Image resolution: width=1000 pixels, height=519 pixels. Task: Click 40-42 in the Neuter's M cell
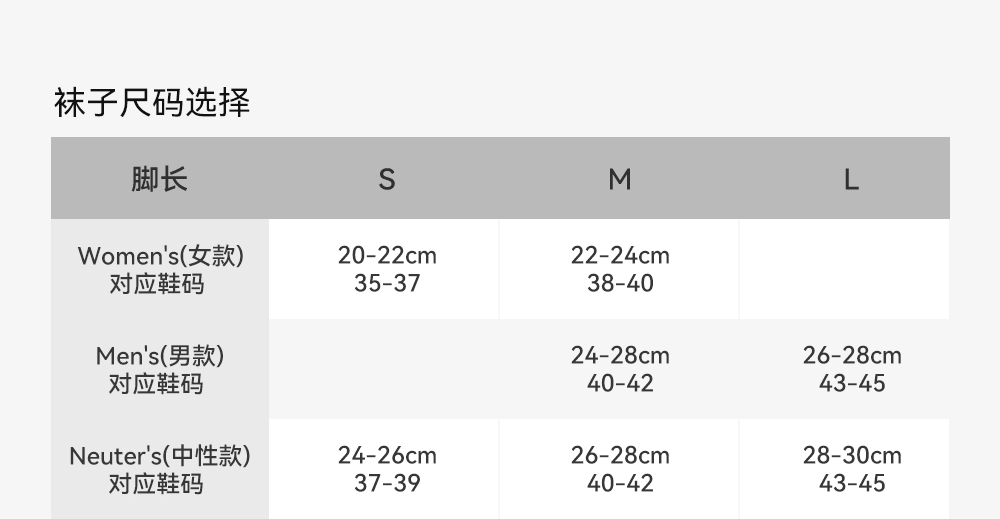(x=620, y=484)
